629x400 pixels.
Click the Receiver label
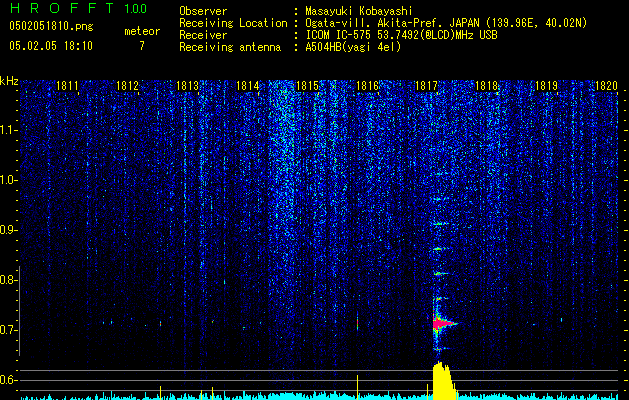pyautogui.click(x=203, y=35)
